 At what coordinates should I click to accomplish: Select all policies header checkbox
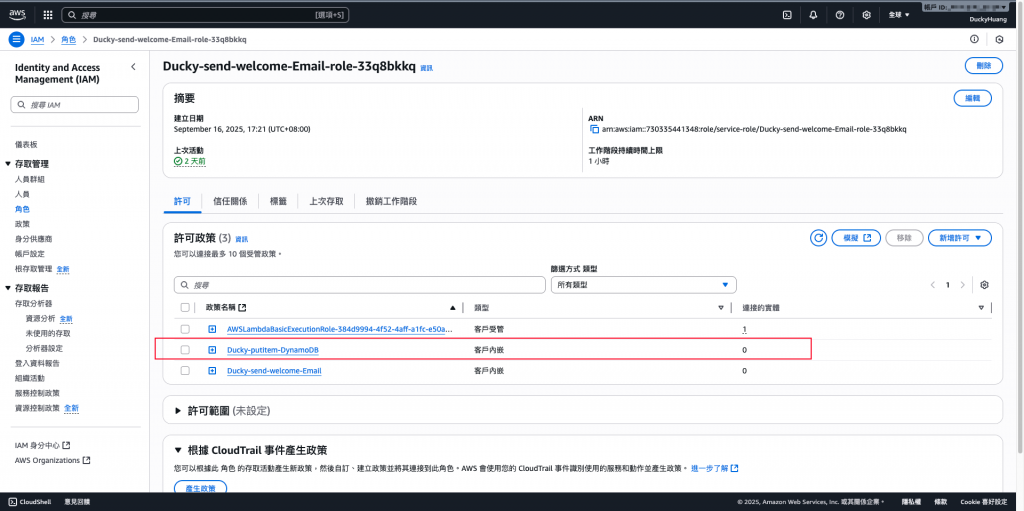click(x=185, y=307)
